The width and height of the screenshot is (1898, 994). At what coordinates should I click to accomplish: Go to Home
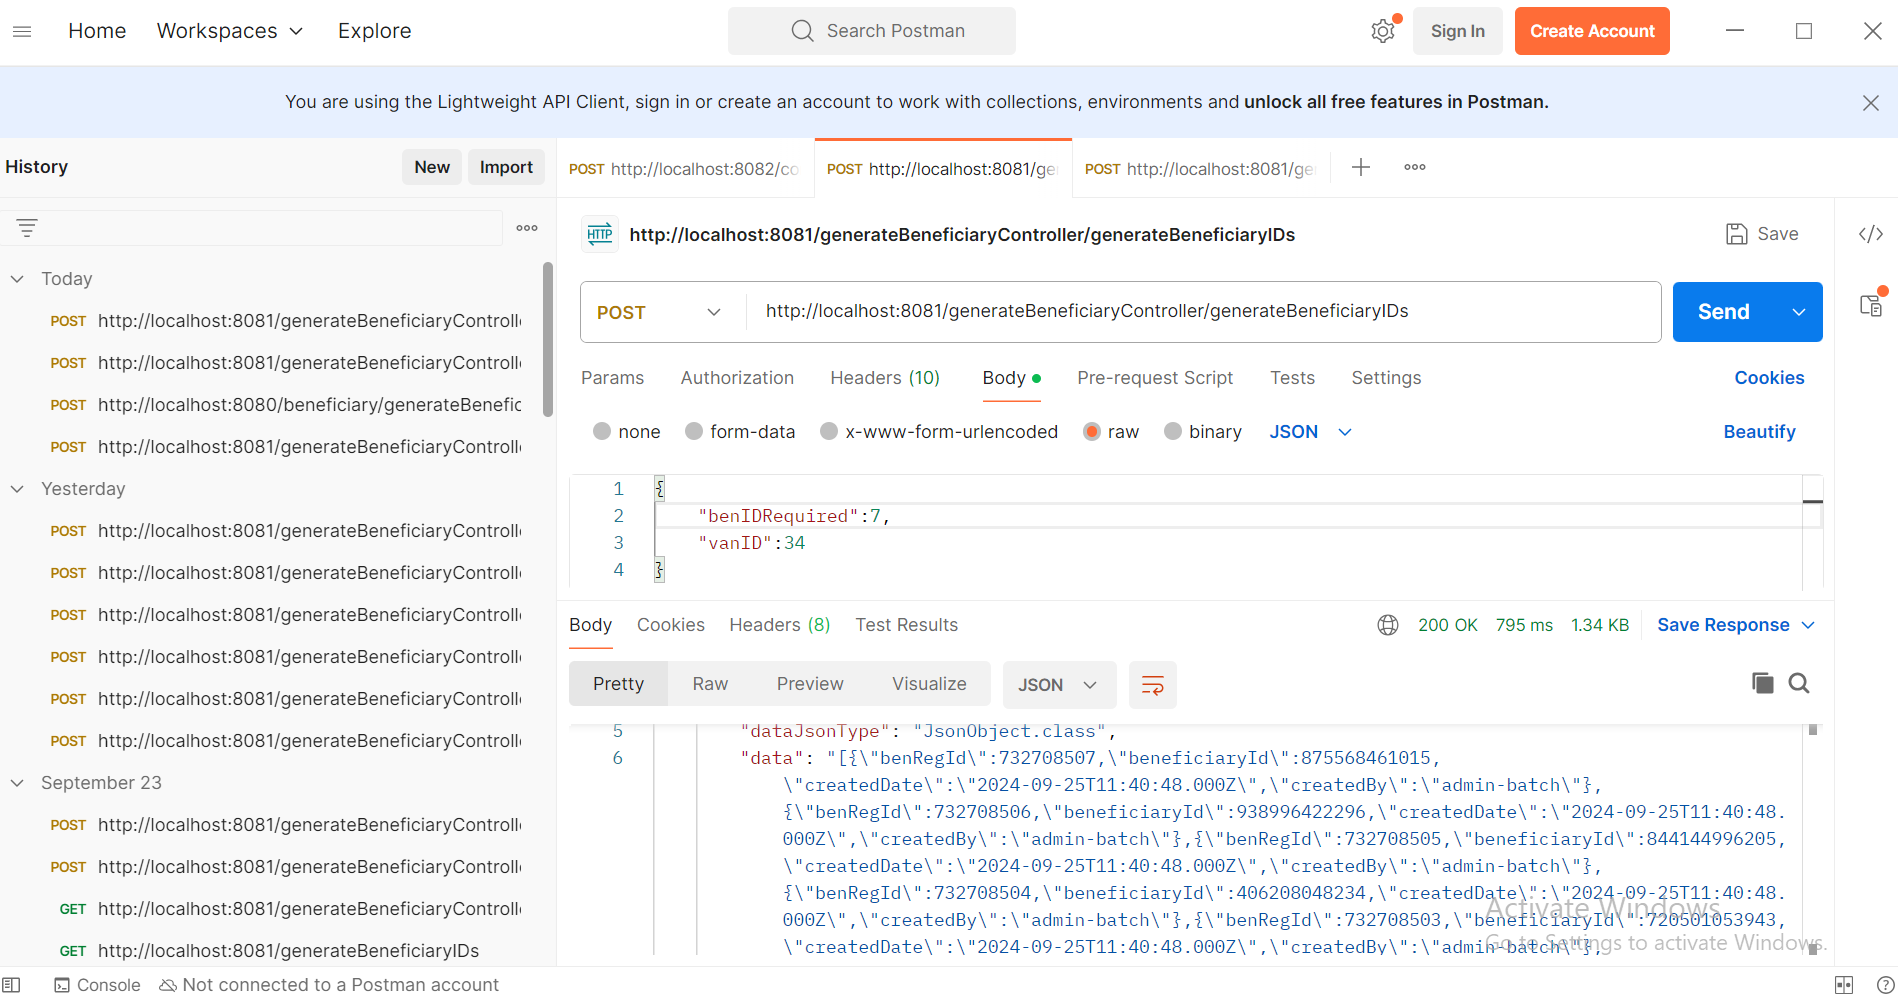(x=97, y=31)
